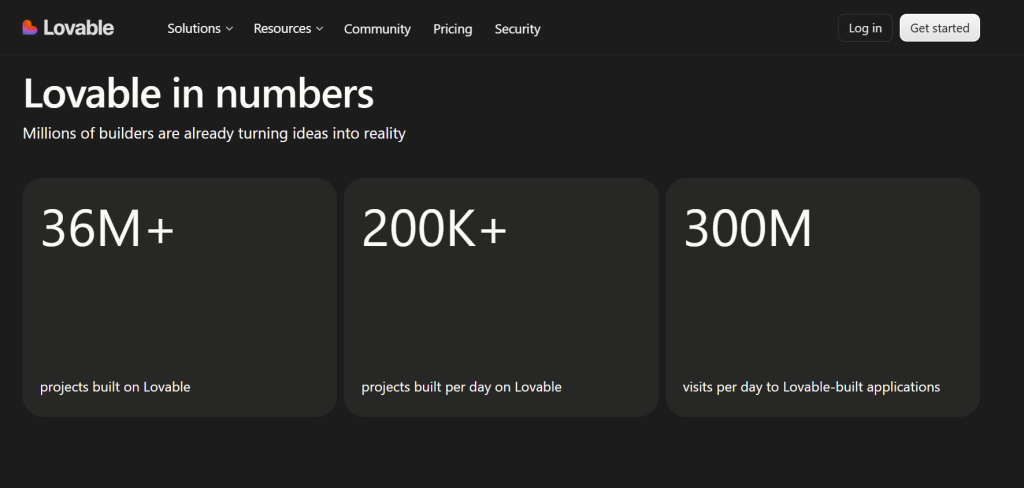Click the 200K+ statistic number
Viewport: 1024px width, 488px height.
coord(434,229)
